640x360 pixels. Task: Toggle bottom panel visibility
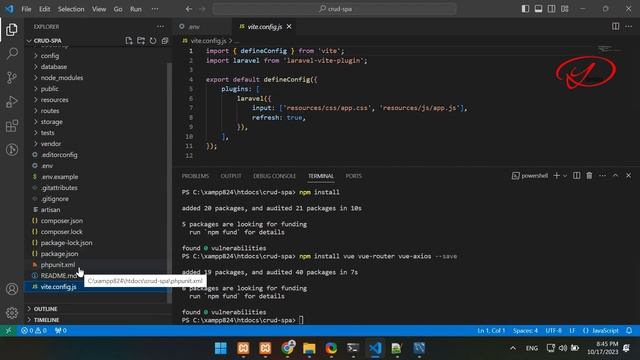click(538, 9)
